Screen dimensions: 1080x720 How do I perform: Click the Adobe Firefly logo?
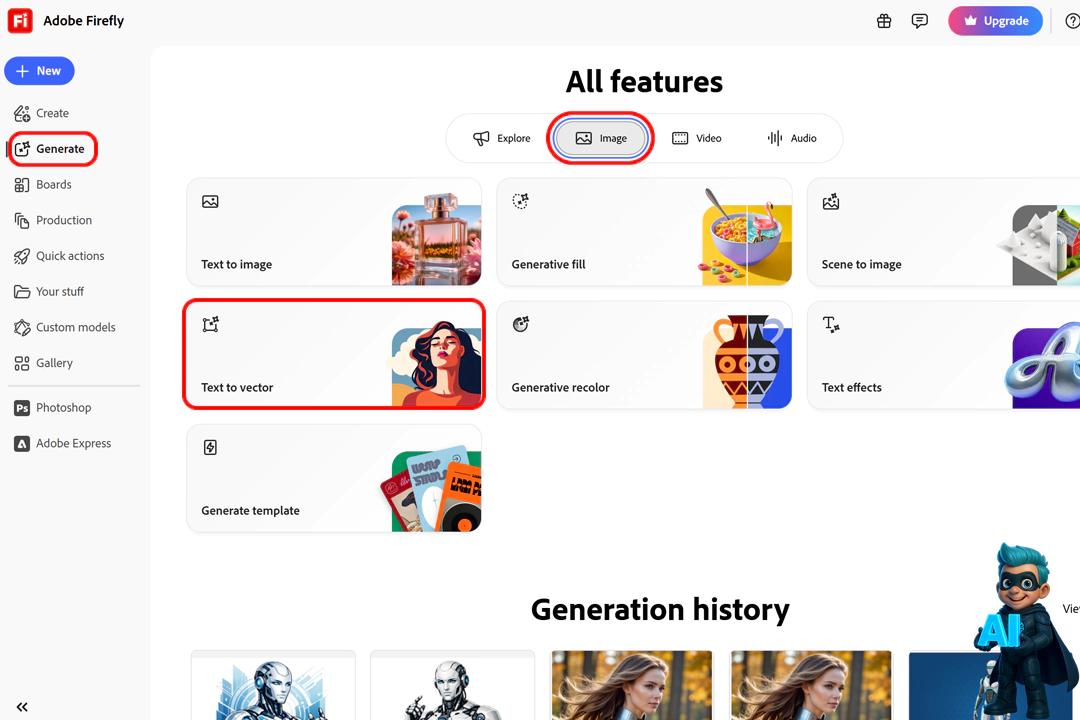tap(20, 20)
